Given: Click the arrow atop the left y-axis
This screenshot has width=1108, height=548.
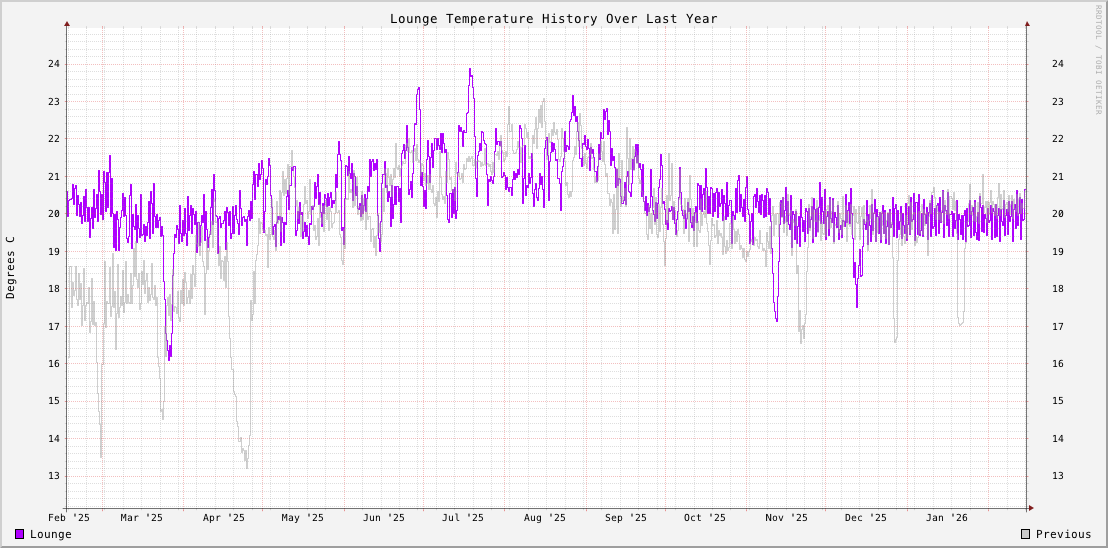Looking at the screenshot, I should (x=67, y=23).
